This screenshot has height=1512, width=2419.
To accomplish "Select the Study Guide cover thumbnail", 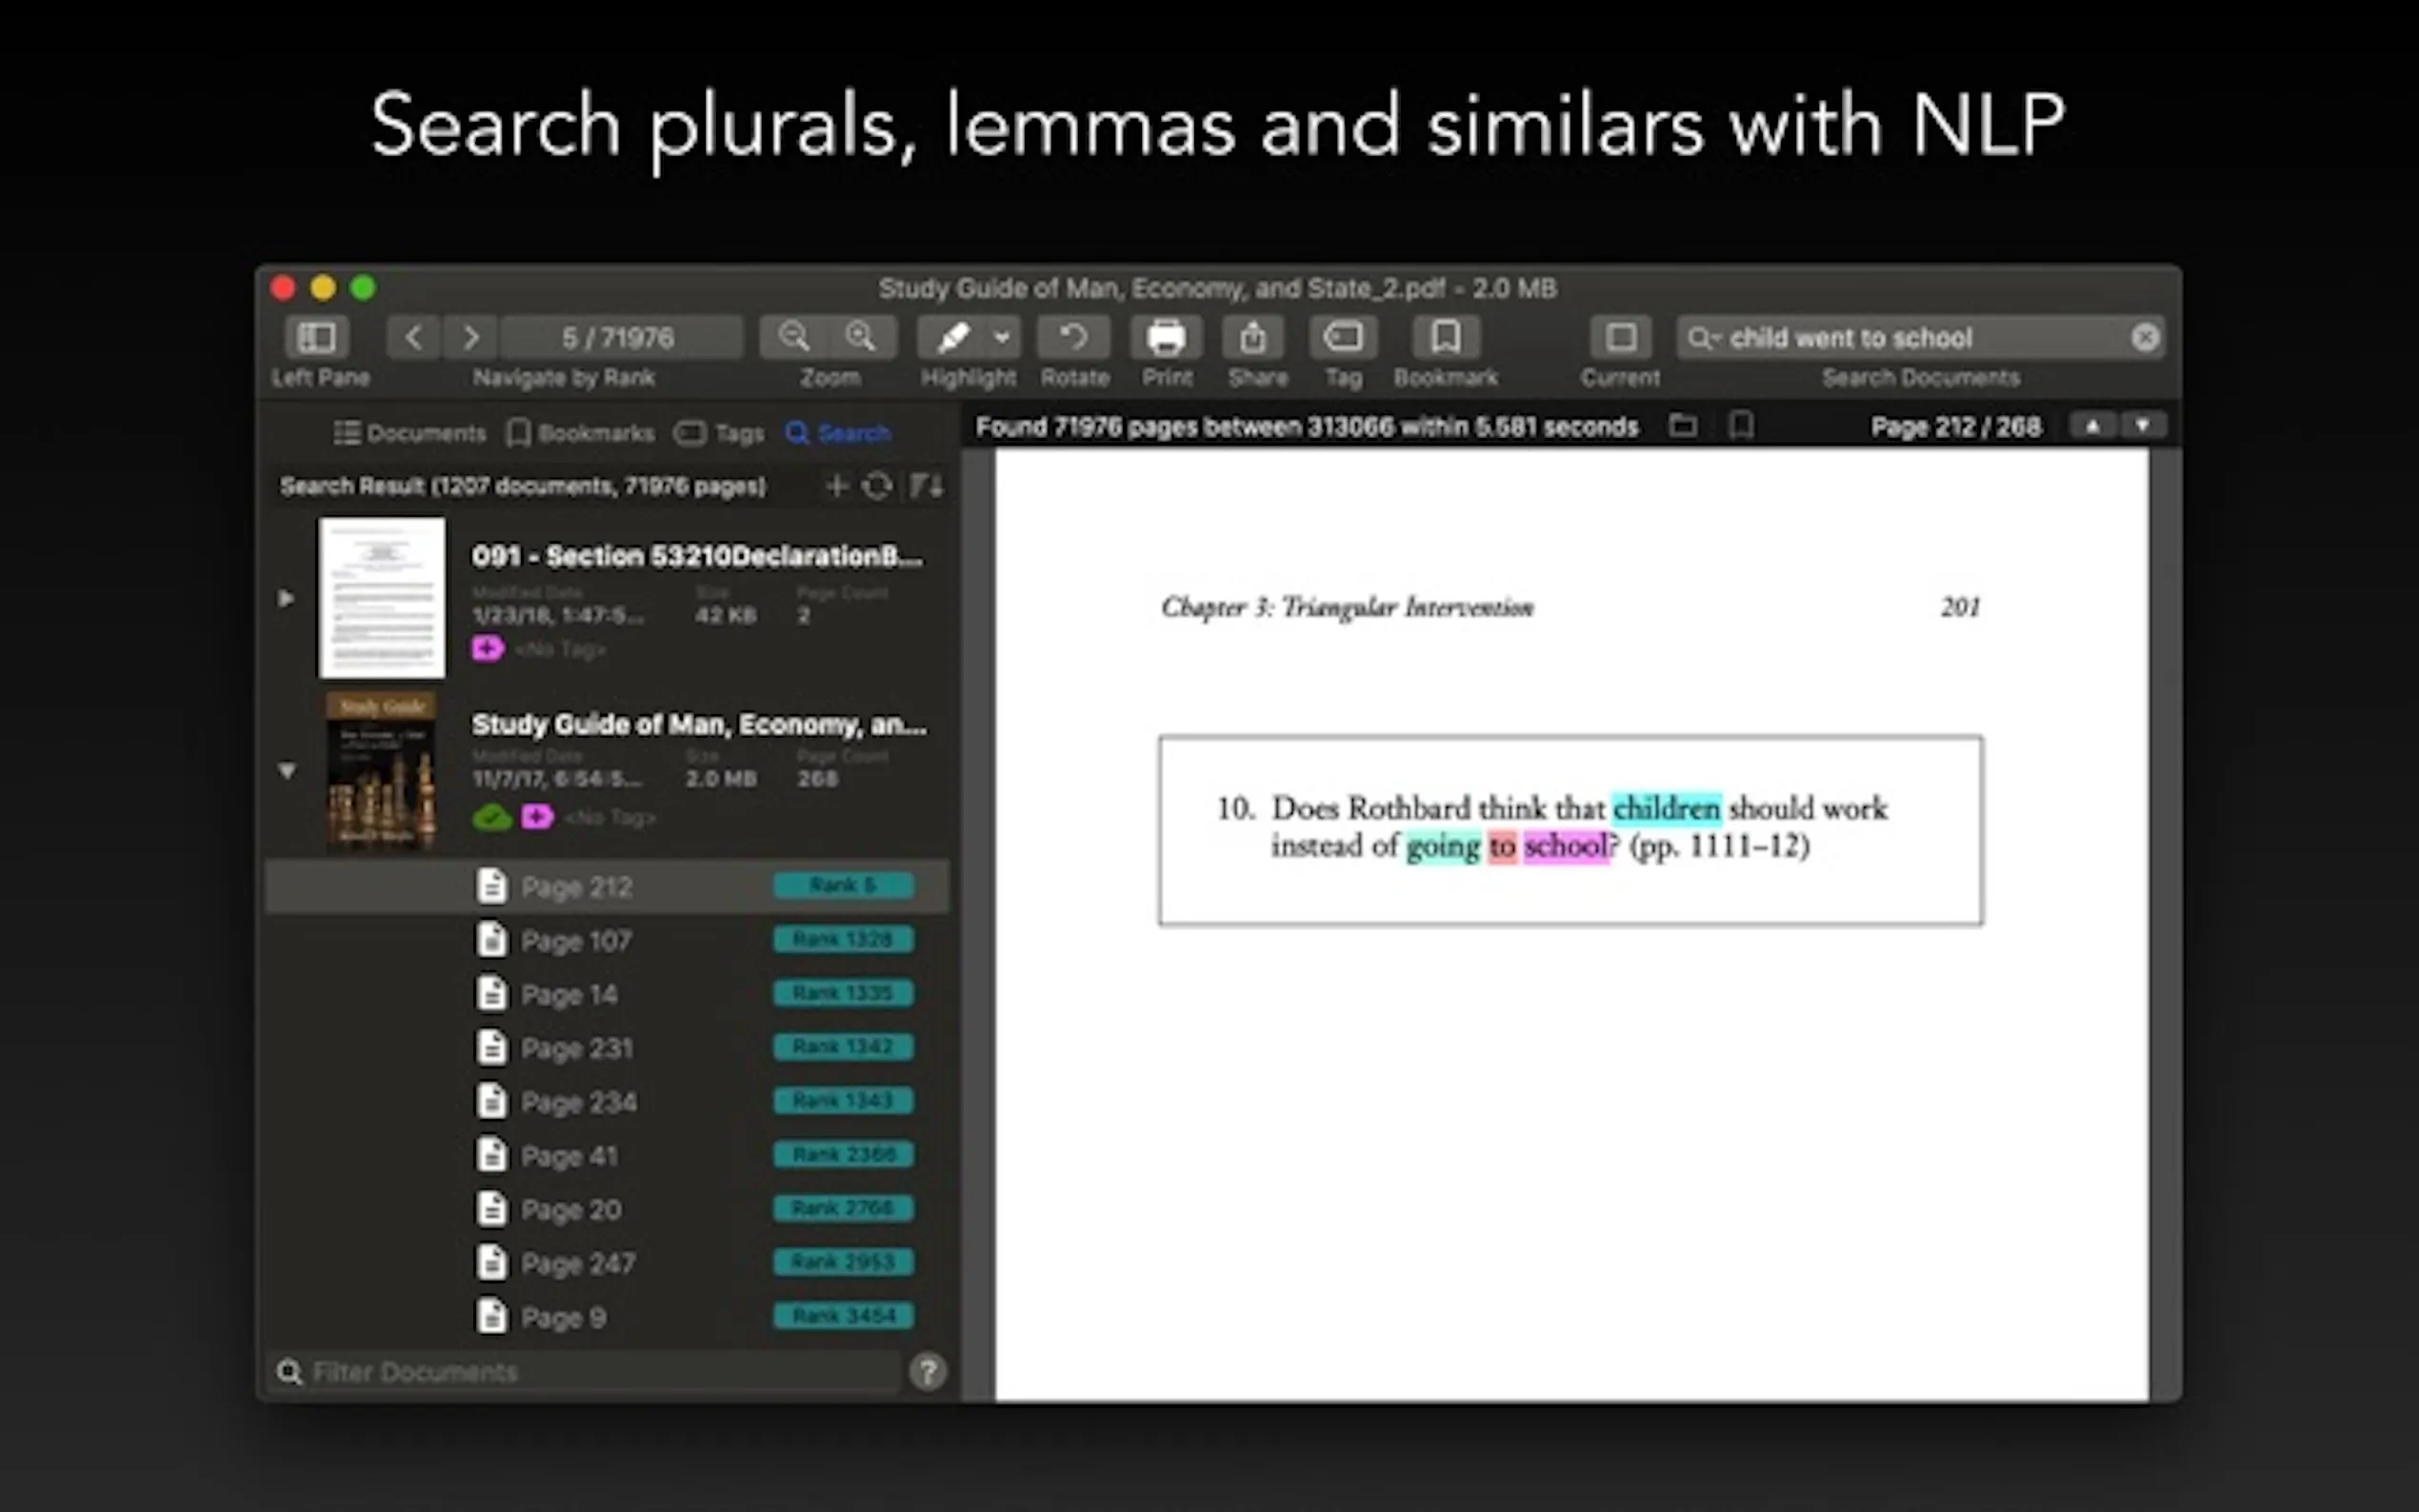I will pos(381,771).
